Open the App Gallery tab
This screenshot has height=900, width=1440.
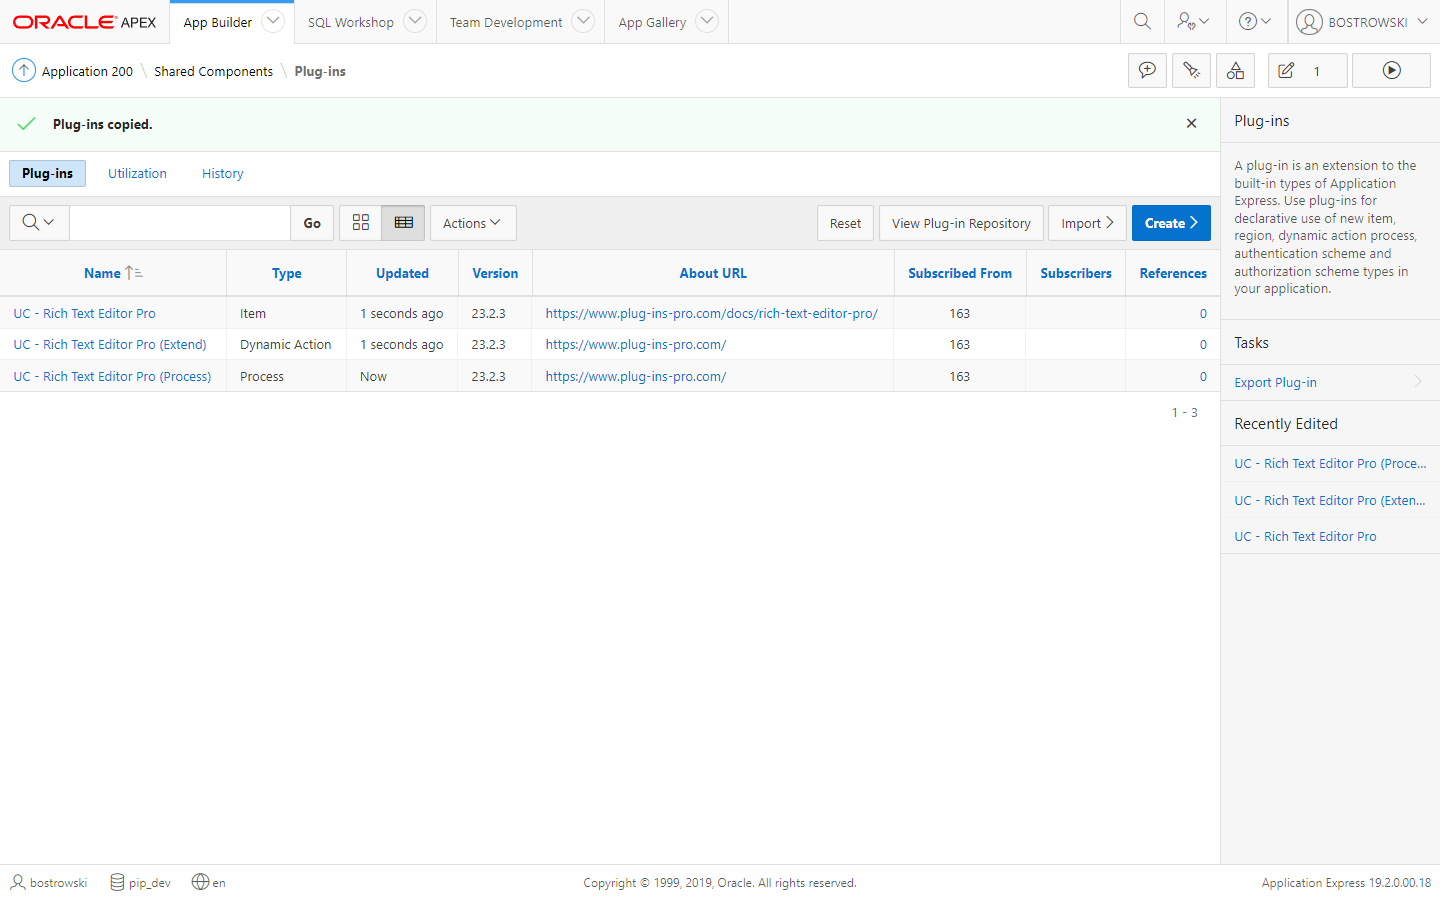(x=652, y=22)
